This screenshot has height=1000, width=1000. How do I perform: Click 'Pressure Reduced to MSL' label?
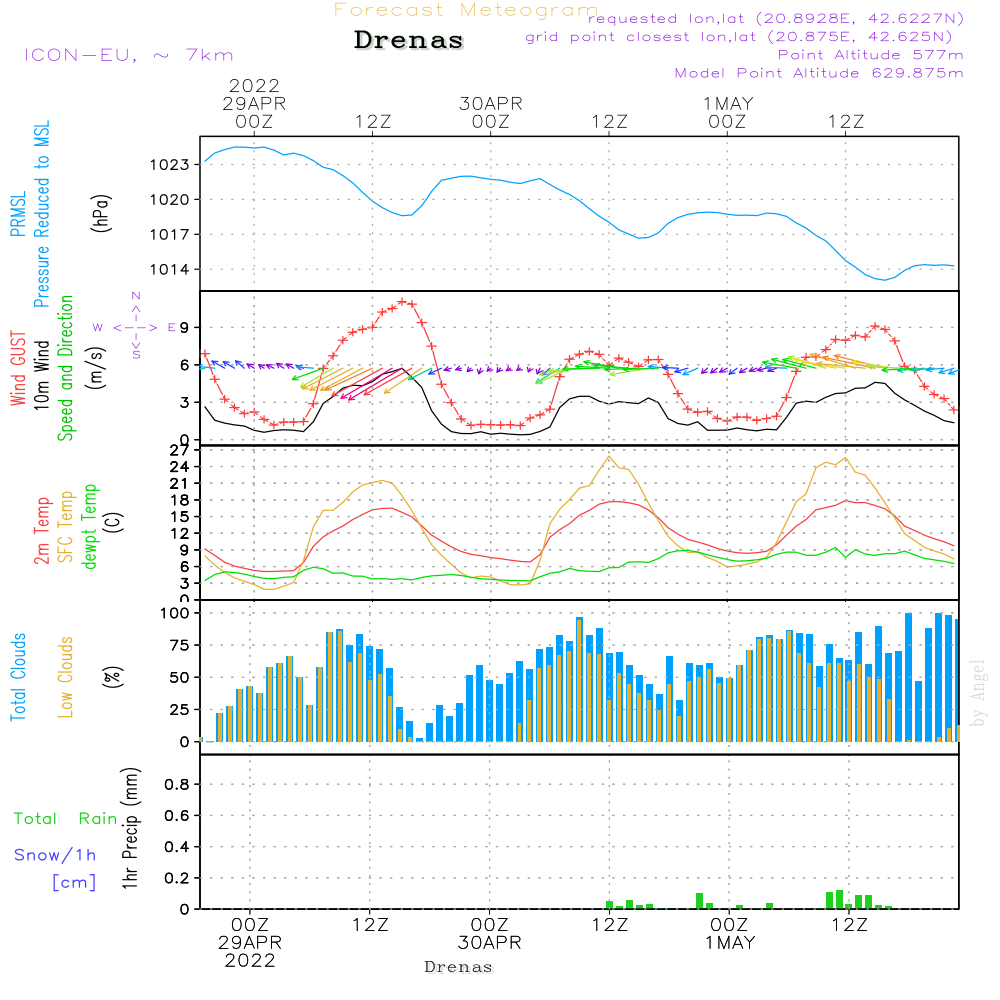(x=41, y=214)
